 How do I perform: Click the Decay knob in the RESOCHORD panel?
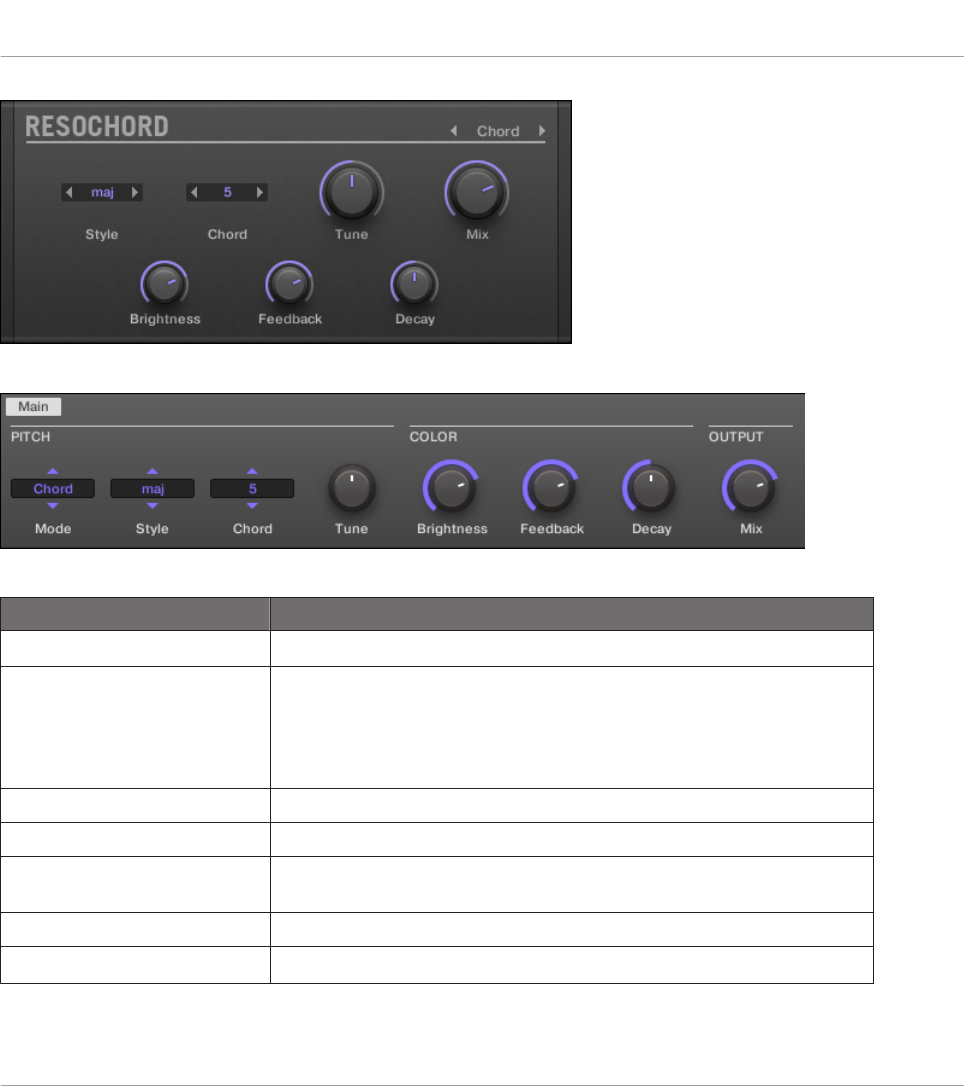pos(414,283)
